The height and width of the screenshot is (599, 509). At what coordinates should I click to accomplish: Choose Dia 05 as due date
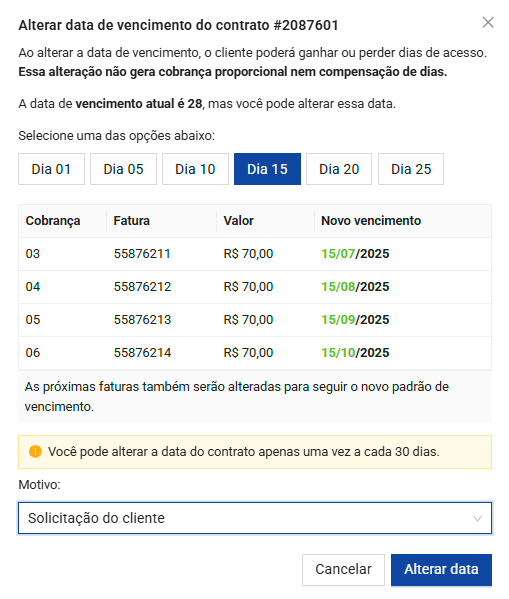[x=123, y=169]
